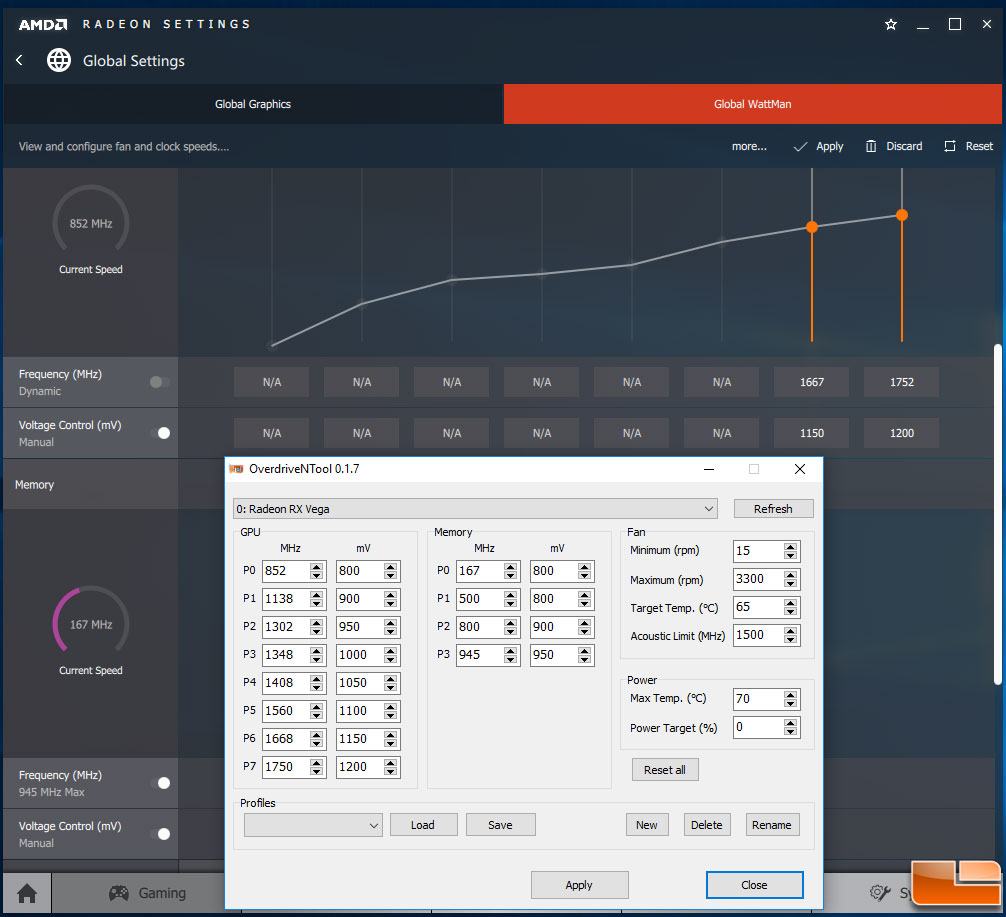Click the 1150 voltage field in WattMan

click(812, 433)
